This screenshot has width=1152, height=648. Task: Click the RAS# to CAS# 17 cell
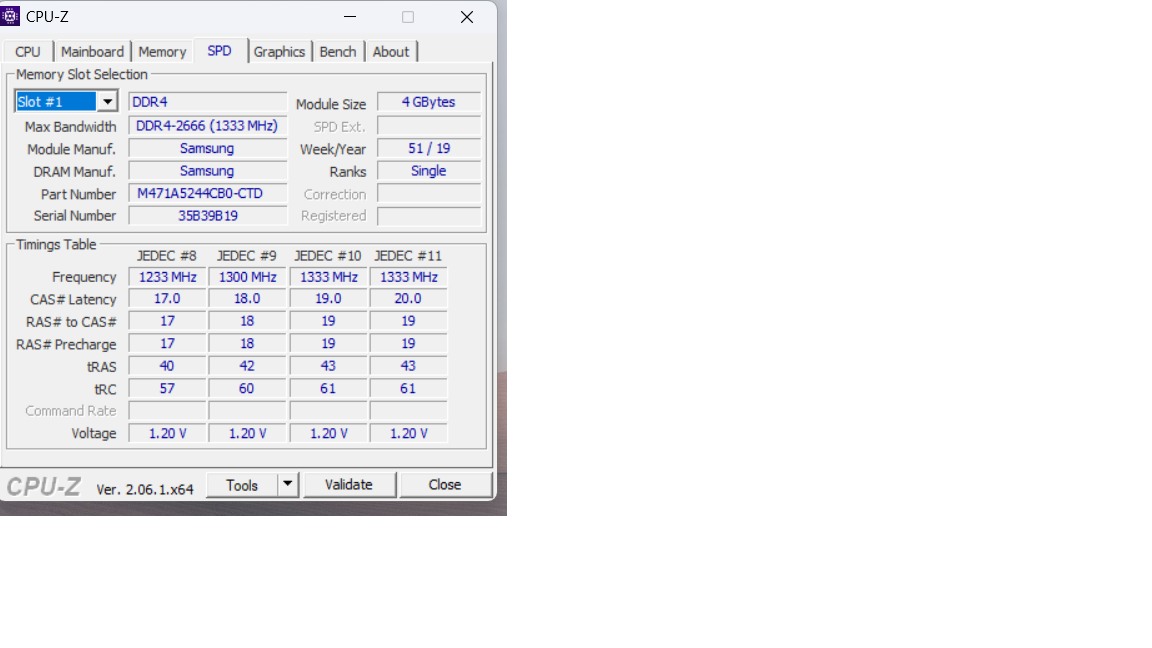tap(168, 321)
